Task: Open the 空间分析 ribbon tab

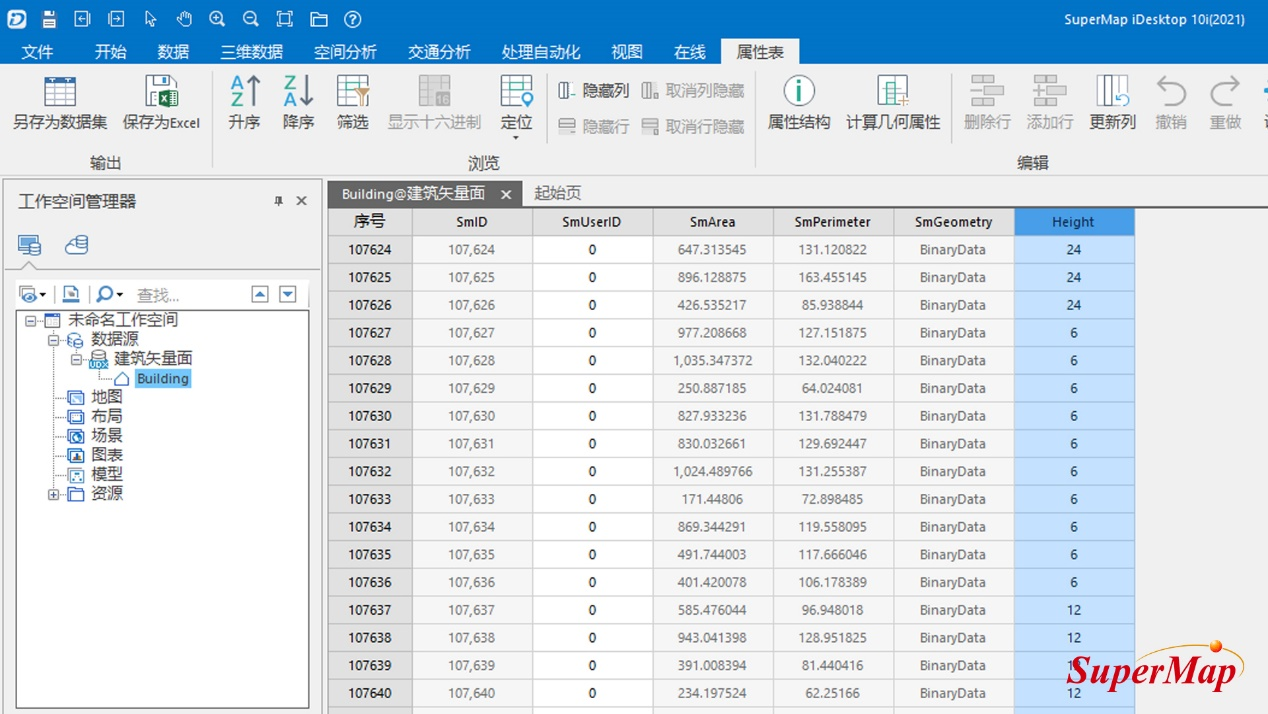Action: [x=345, y=52]
